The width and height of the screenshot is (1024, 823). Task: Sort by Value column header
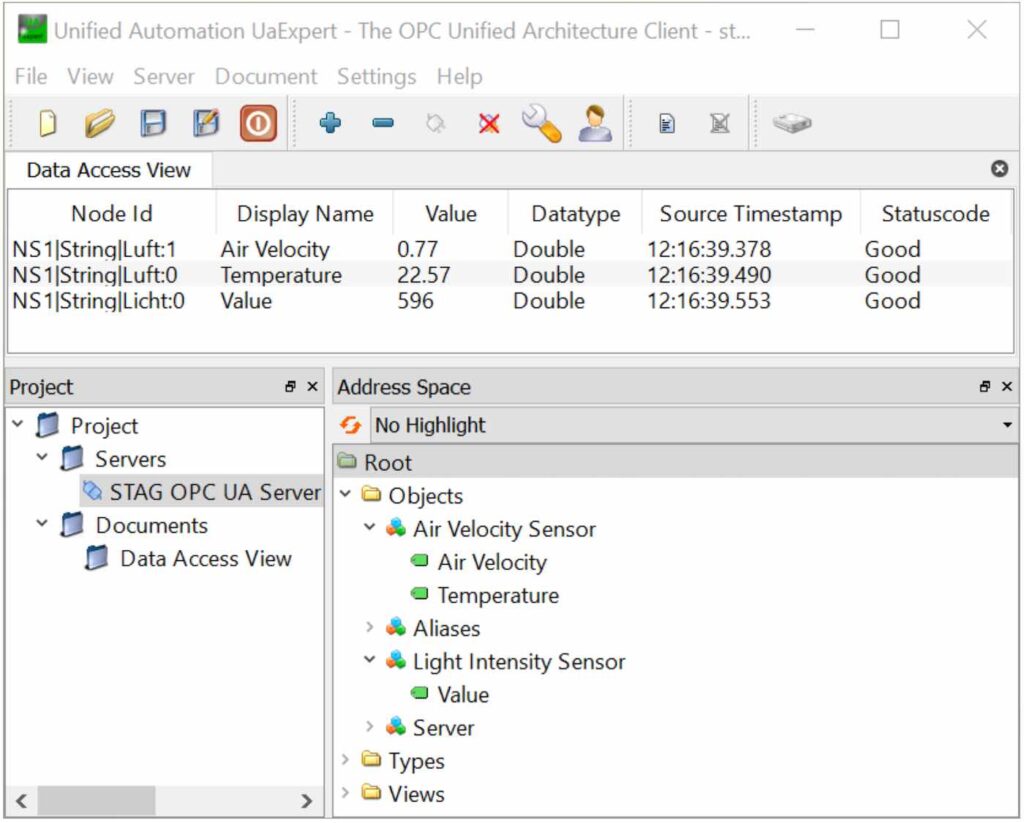pyautogui.click(x=450, y=214)
